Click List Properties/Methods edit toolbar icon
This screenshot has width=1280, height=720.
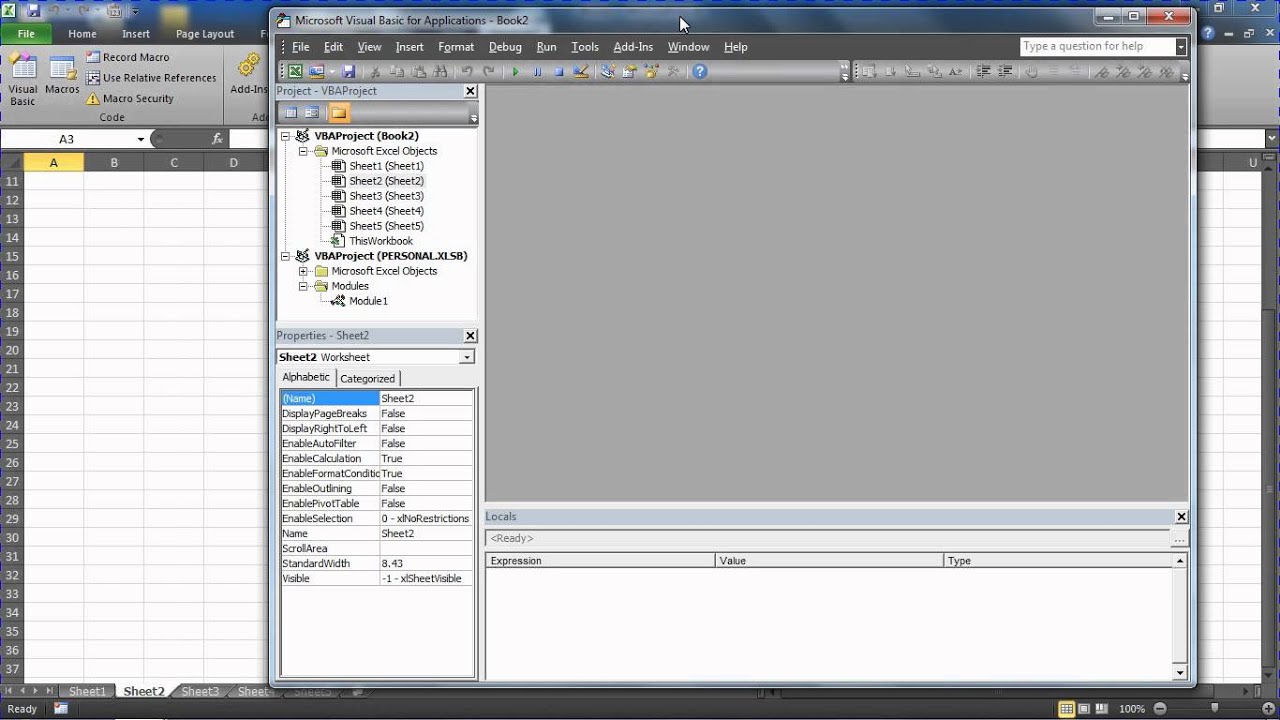tap(868, 72)
